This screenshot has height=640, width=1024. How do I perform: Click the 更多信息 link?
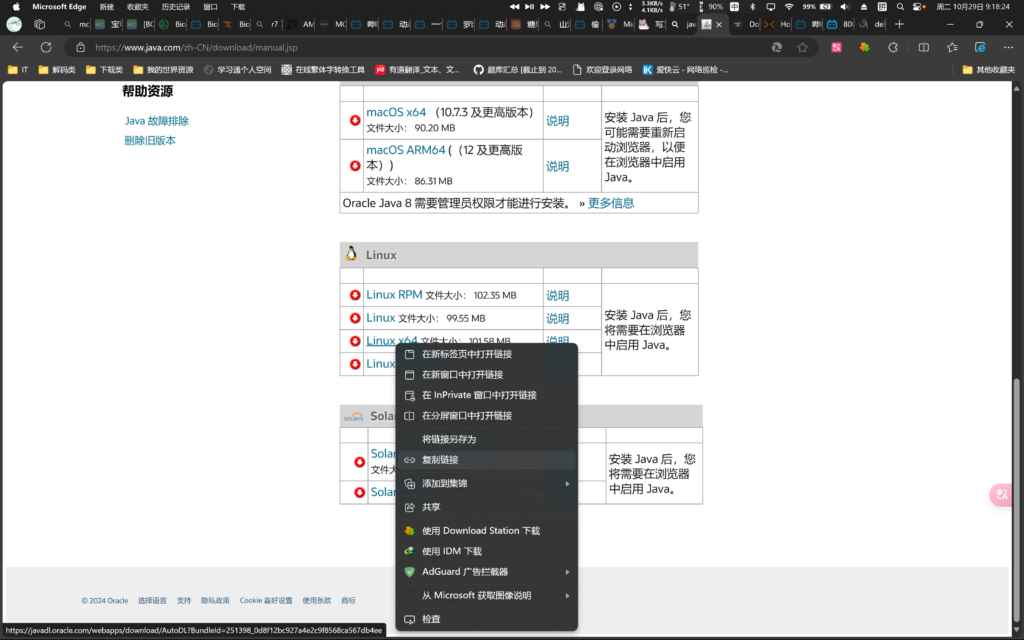pyautogui.click(x=610, y=203)
